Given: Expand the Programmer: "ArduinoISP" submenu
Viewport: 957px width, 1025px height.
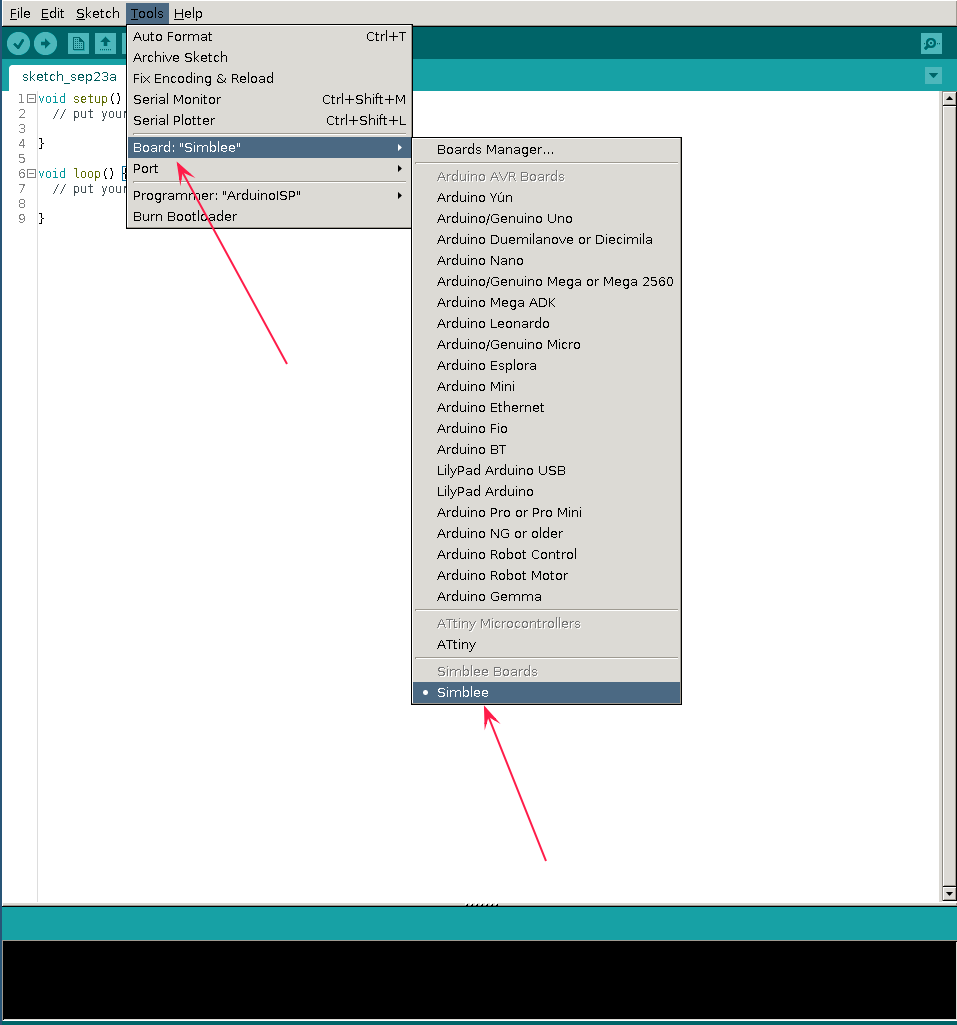Looking at the screenshot, I should [269, 195].
